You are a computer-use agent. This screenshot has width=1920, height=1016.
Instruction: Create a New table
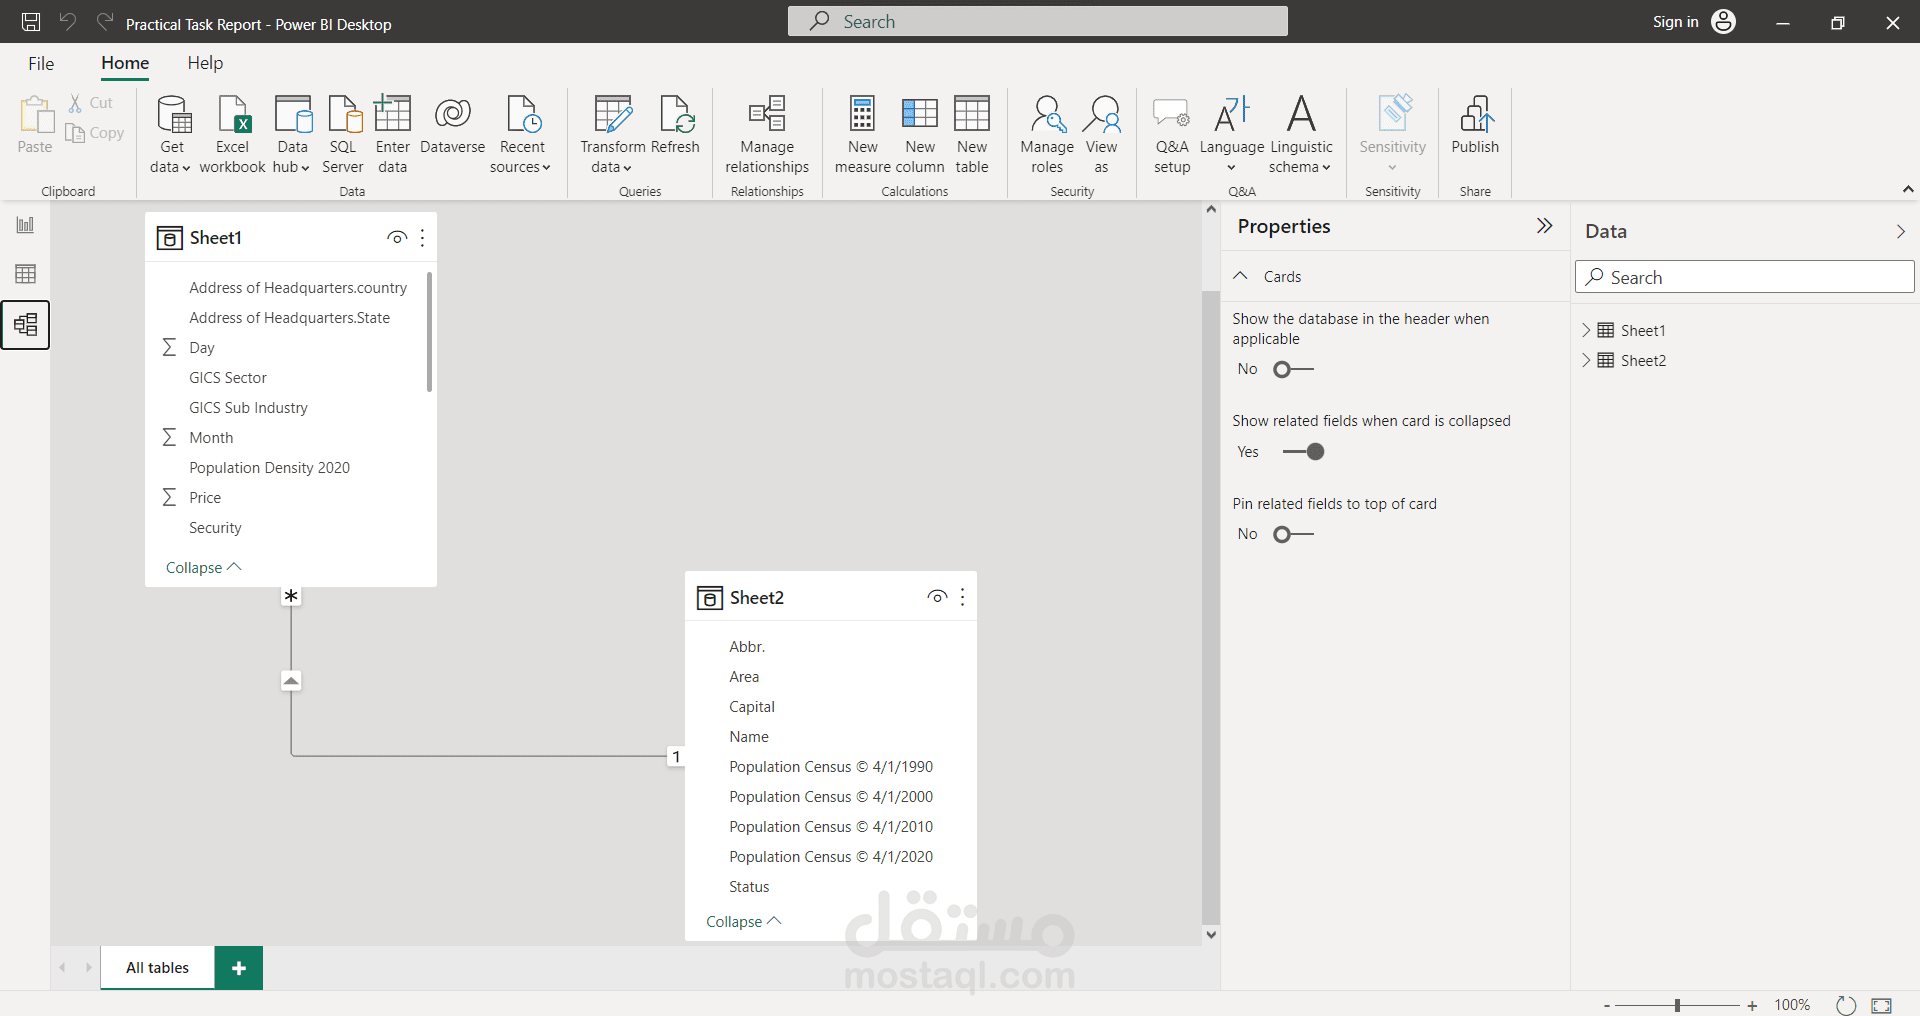[972, 134]
